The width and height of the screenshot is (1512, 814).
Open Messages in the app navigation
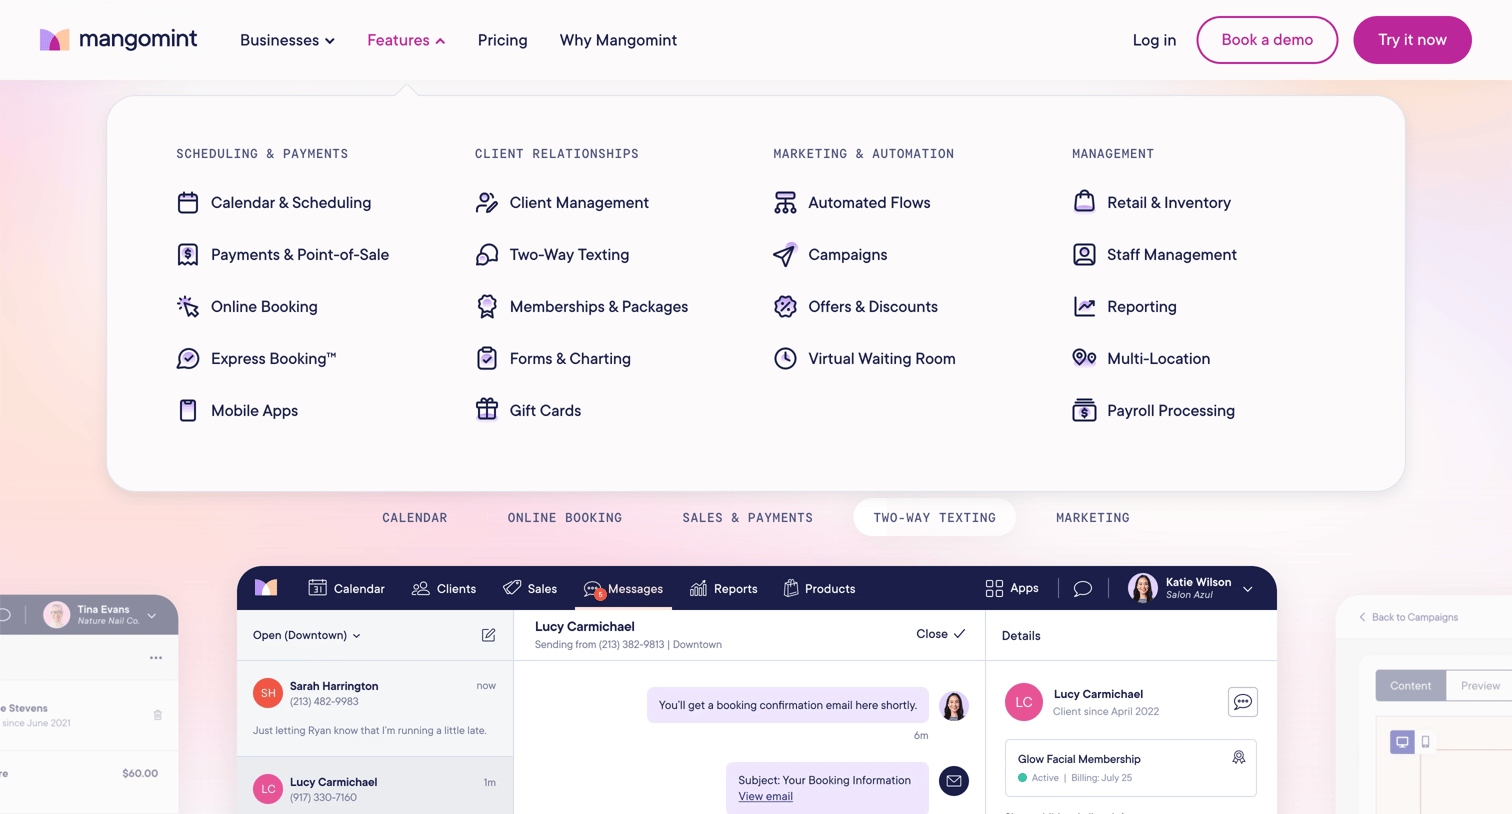(623, 589)
